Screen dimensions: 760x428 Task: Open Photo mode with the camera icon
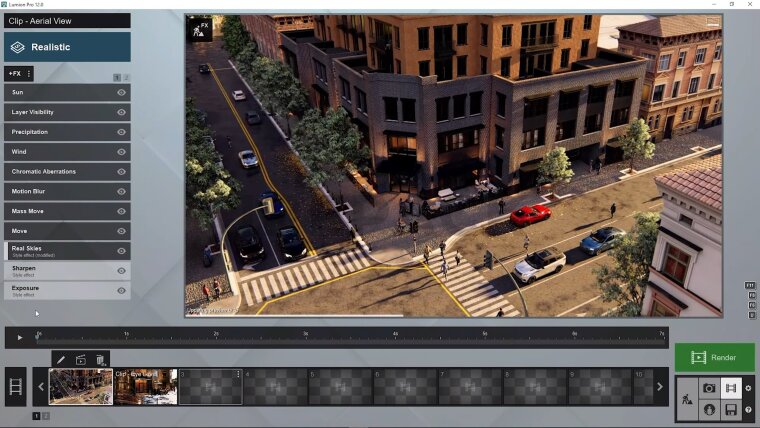click(x=709, y=388)
